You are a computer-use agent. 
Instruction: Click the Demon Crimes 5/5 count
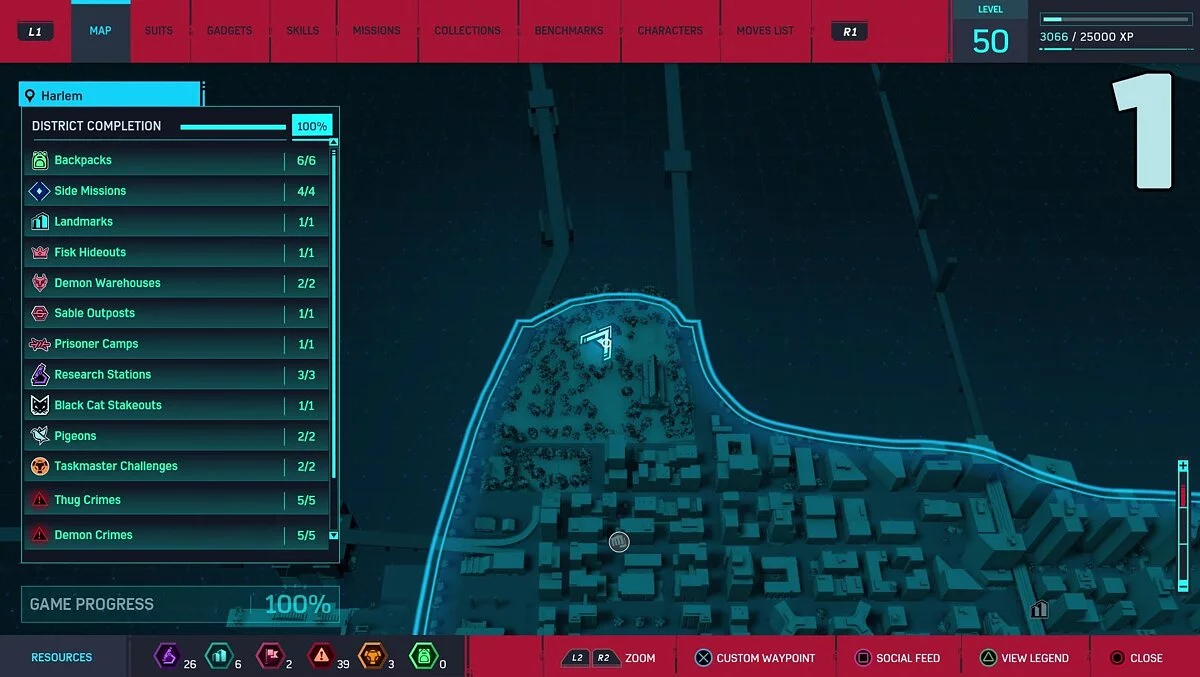[306, 535]
